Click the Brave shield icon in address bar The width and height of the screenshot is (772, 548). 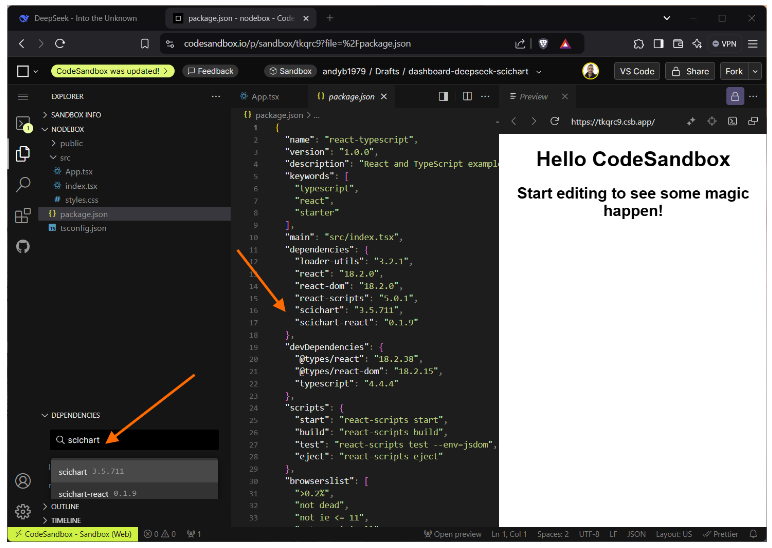pyautogui.click(x=543, y=44)
